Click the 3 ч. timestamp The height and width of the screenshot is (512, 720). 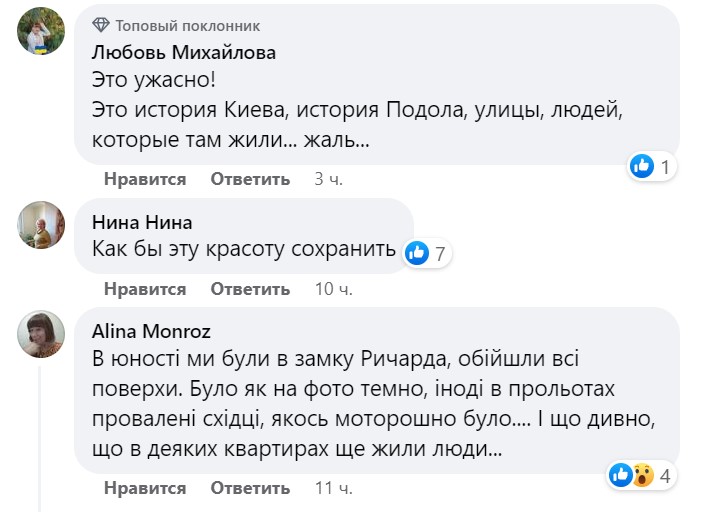point(328,179)
